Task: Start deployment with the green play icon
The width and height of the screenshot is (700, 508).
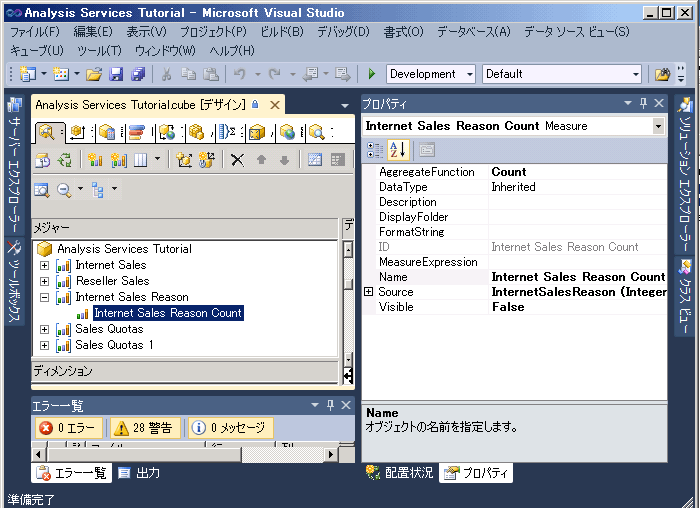Action: (371, 74)
